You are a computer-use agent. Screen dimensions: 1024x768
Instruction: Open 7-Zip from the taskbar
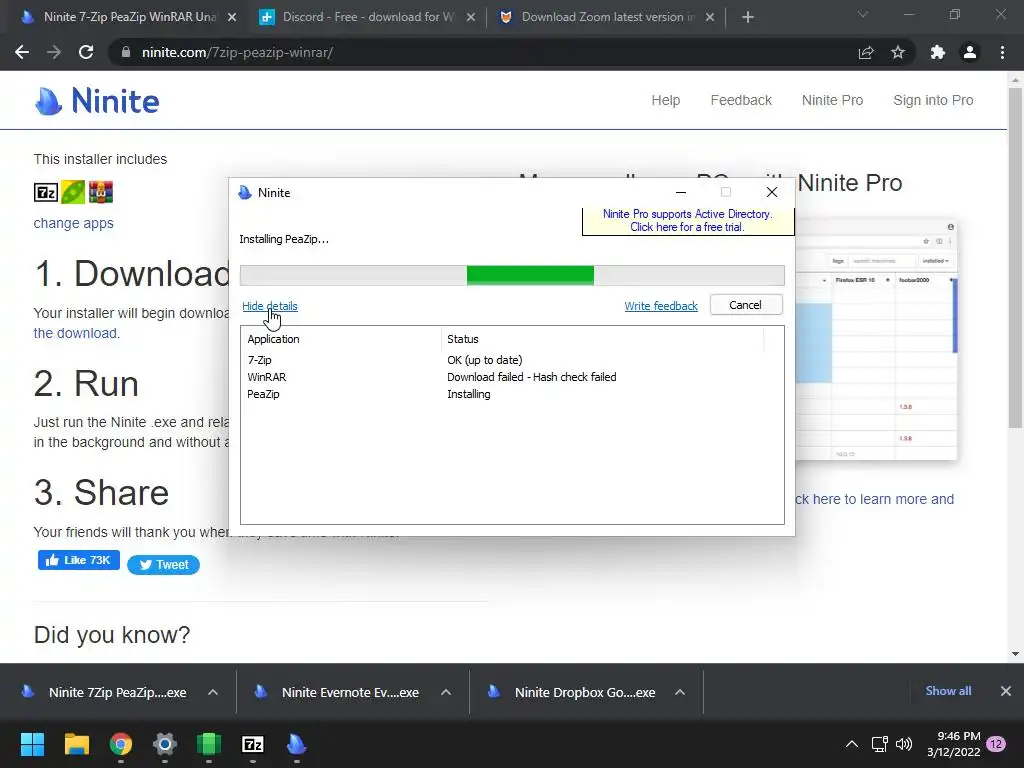pos(253,744)
